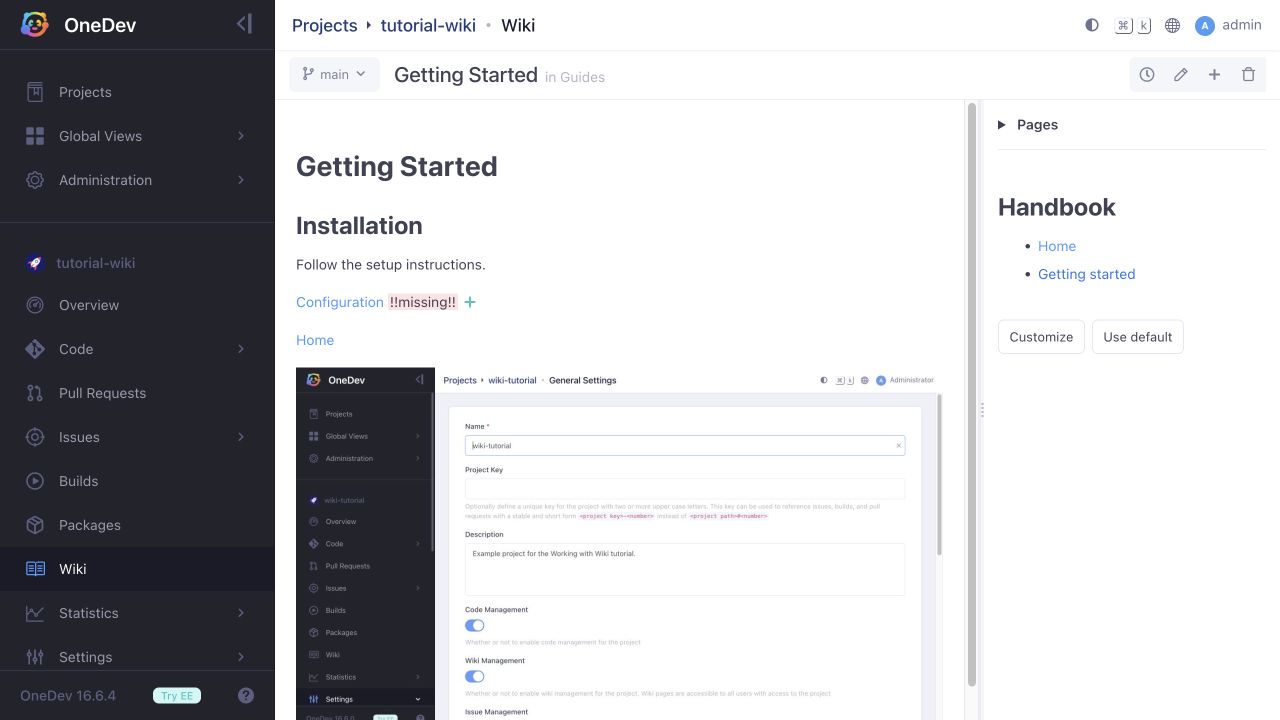The image size is (1280, 720).
Task: Open the Packages menu item
Action: coord(137,525)
